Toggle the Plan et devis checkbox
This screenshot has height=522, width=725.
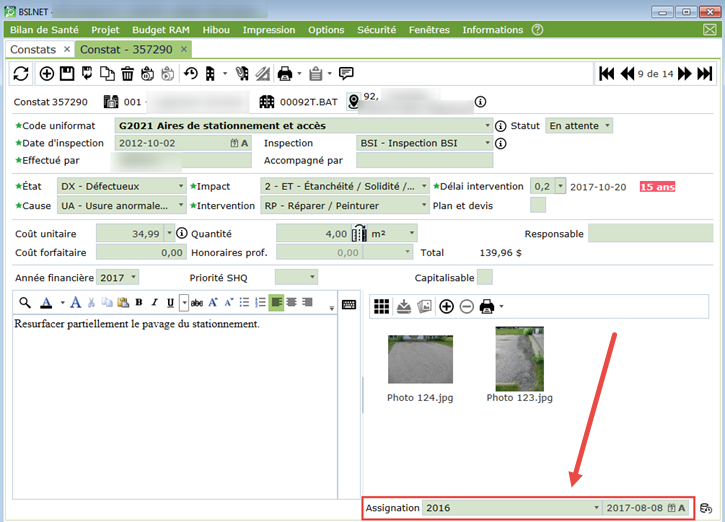click(x=538, y=205)
